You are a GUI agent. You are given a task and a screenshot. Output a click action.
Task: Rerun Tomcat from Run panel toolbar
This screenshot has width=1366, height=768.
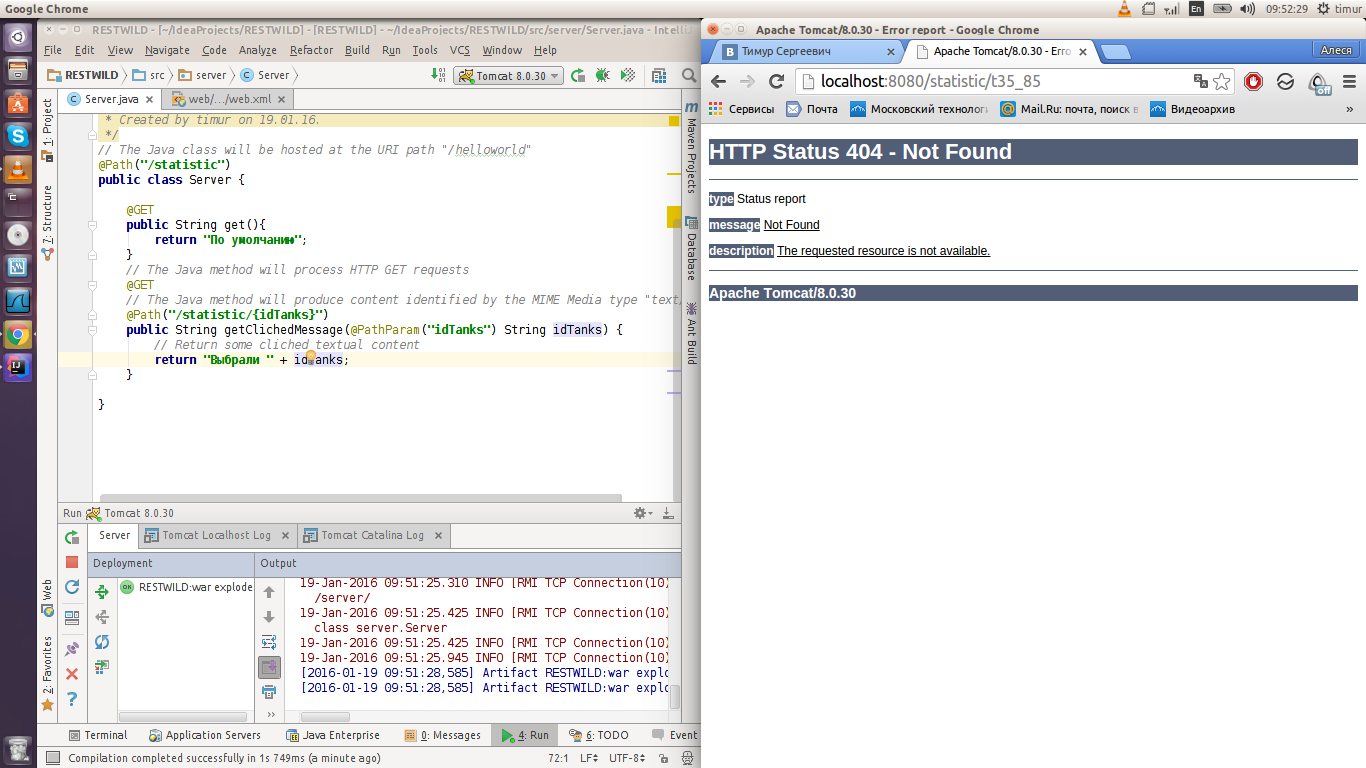tap(72, 537)
